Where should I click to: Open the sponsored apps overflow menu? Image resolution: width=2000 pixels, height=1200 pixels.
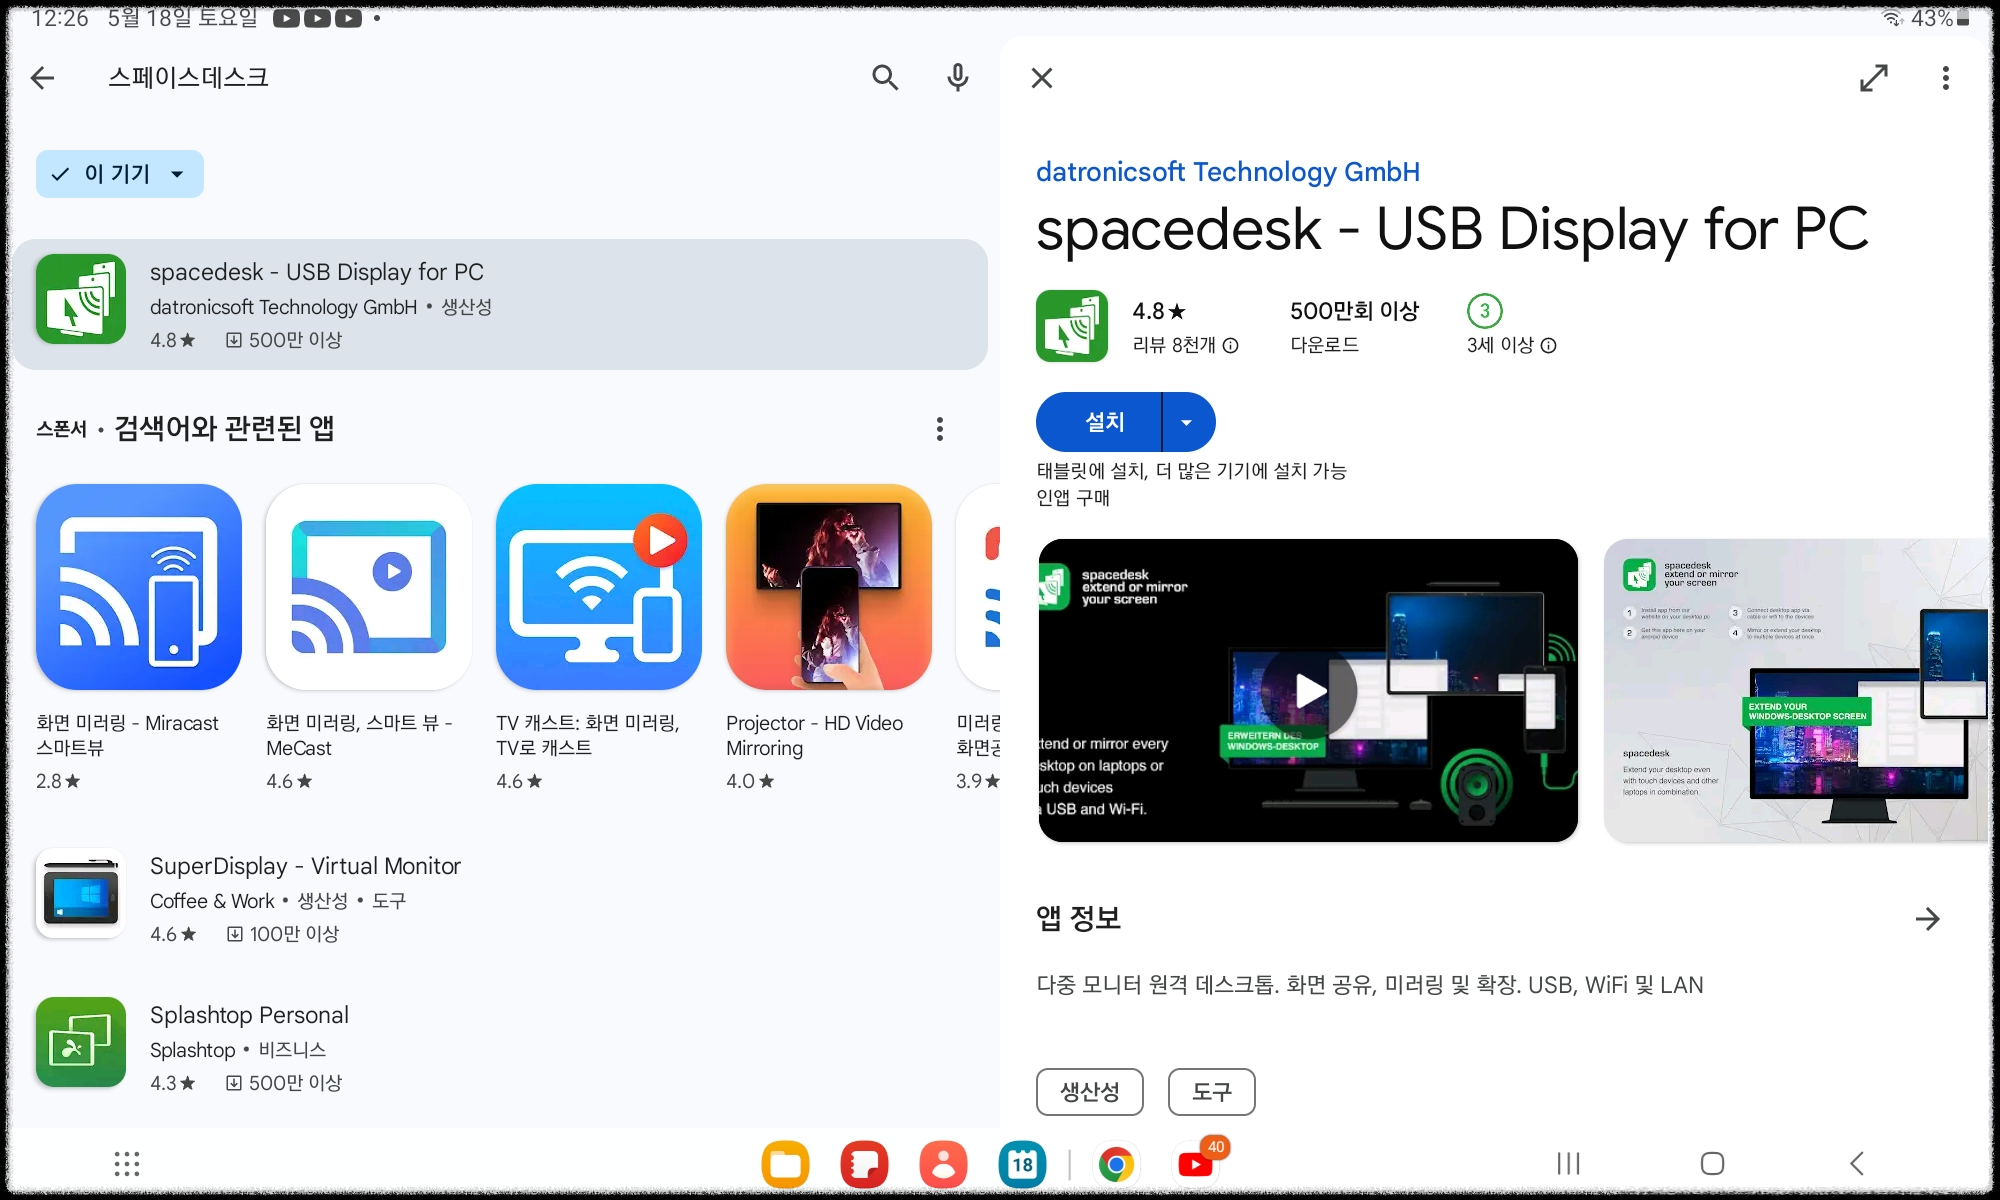tap(939, 428)
